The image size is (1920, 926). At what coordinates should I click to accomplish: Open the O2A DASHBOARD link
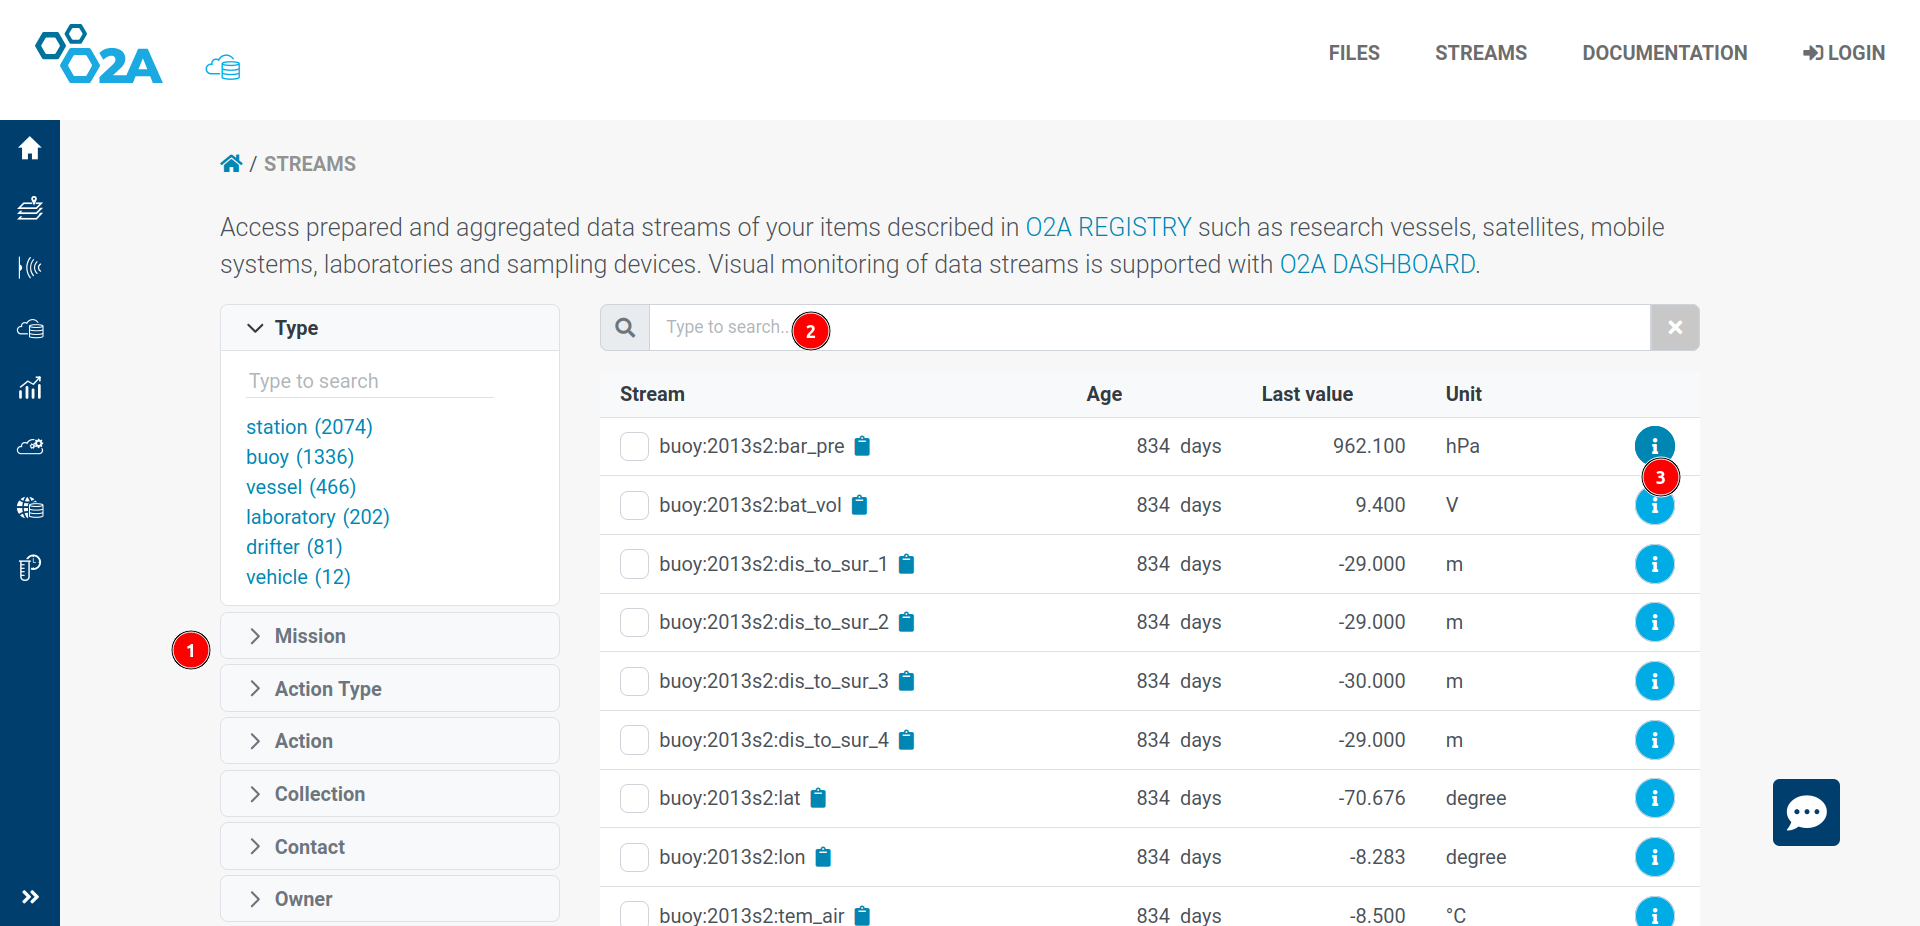tap(1377, 264)
